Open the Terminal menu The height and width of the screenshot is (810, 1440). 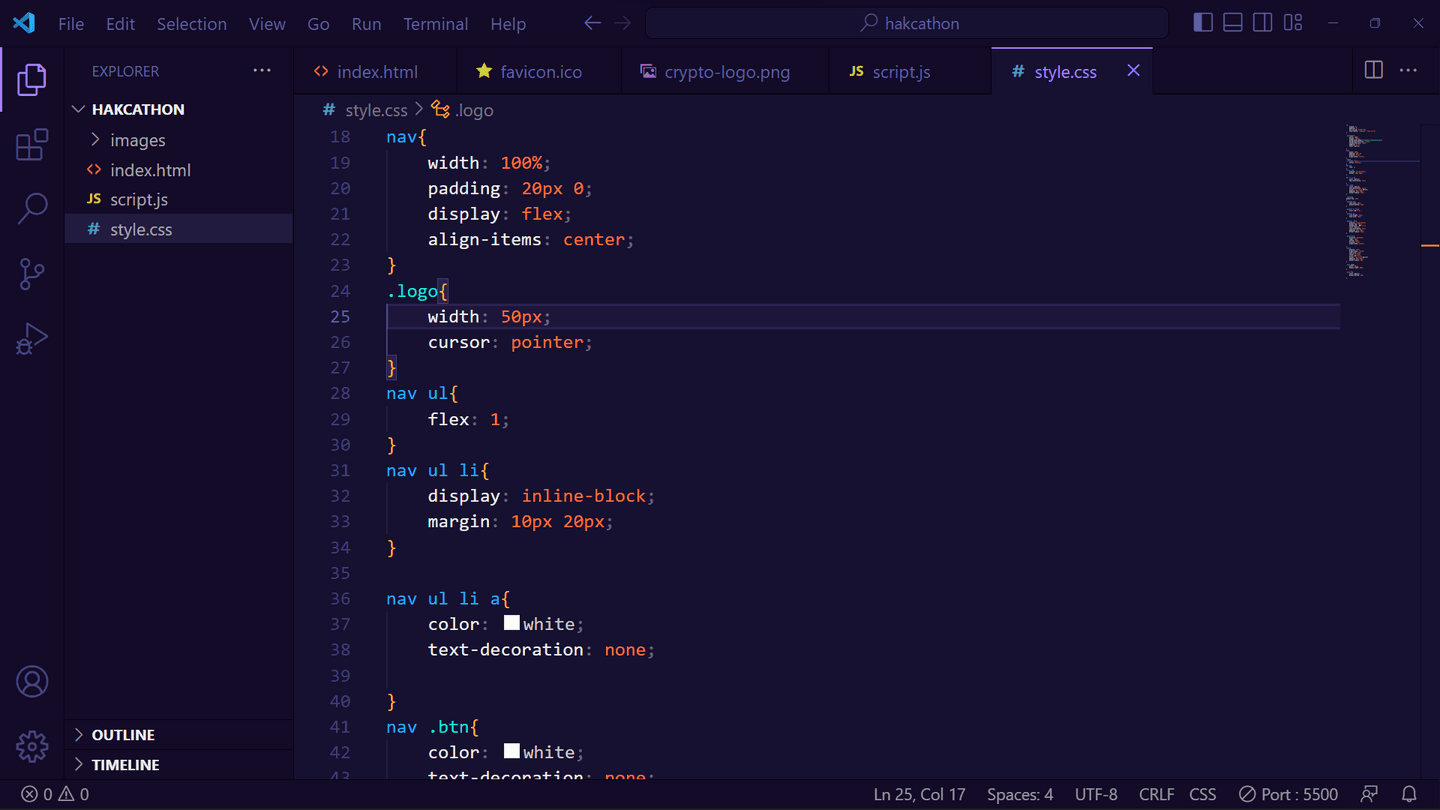point(435,24)
